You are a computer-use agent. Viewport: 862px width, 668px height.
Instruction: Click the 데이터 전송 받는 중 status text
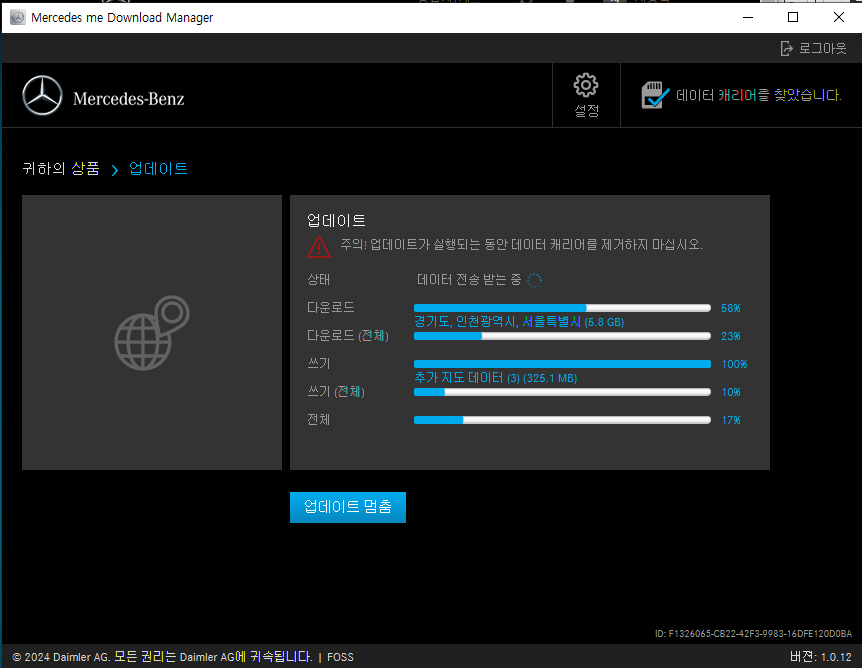point(469,280)
